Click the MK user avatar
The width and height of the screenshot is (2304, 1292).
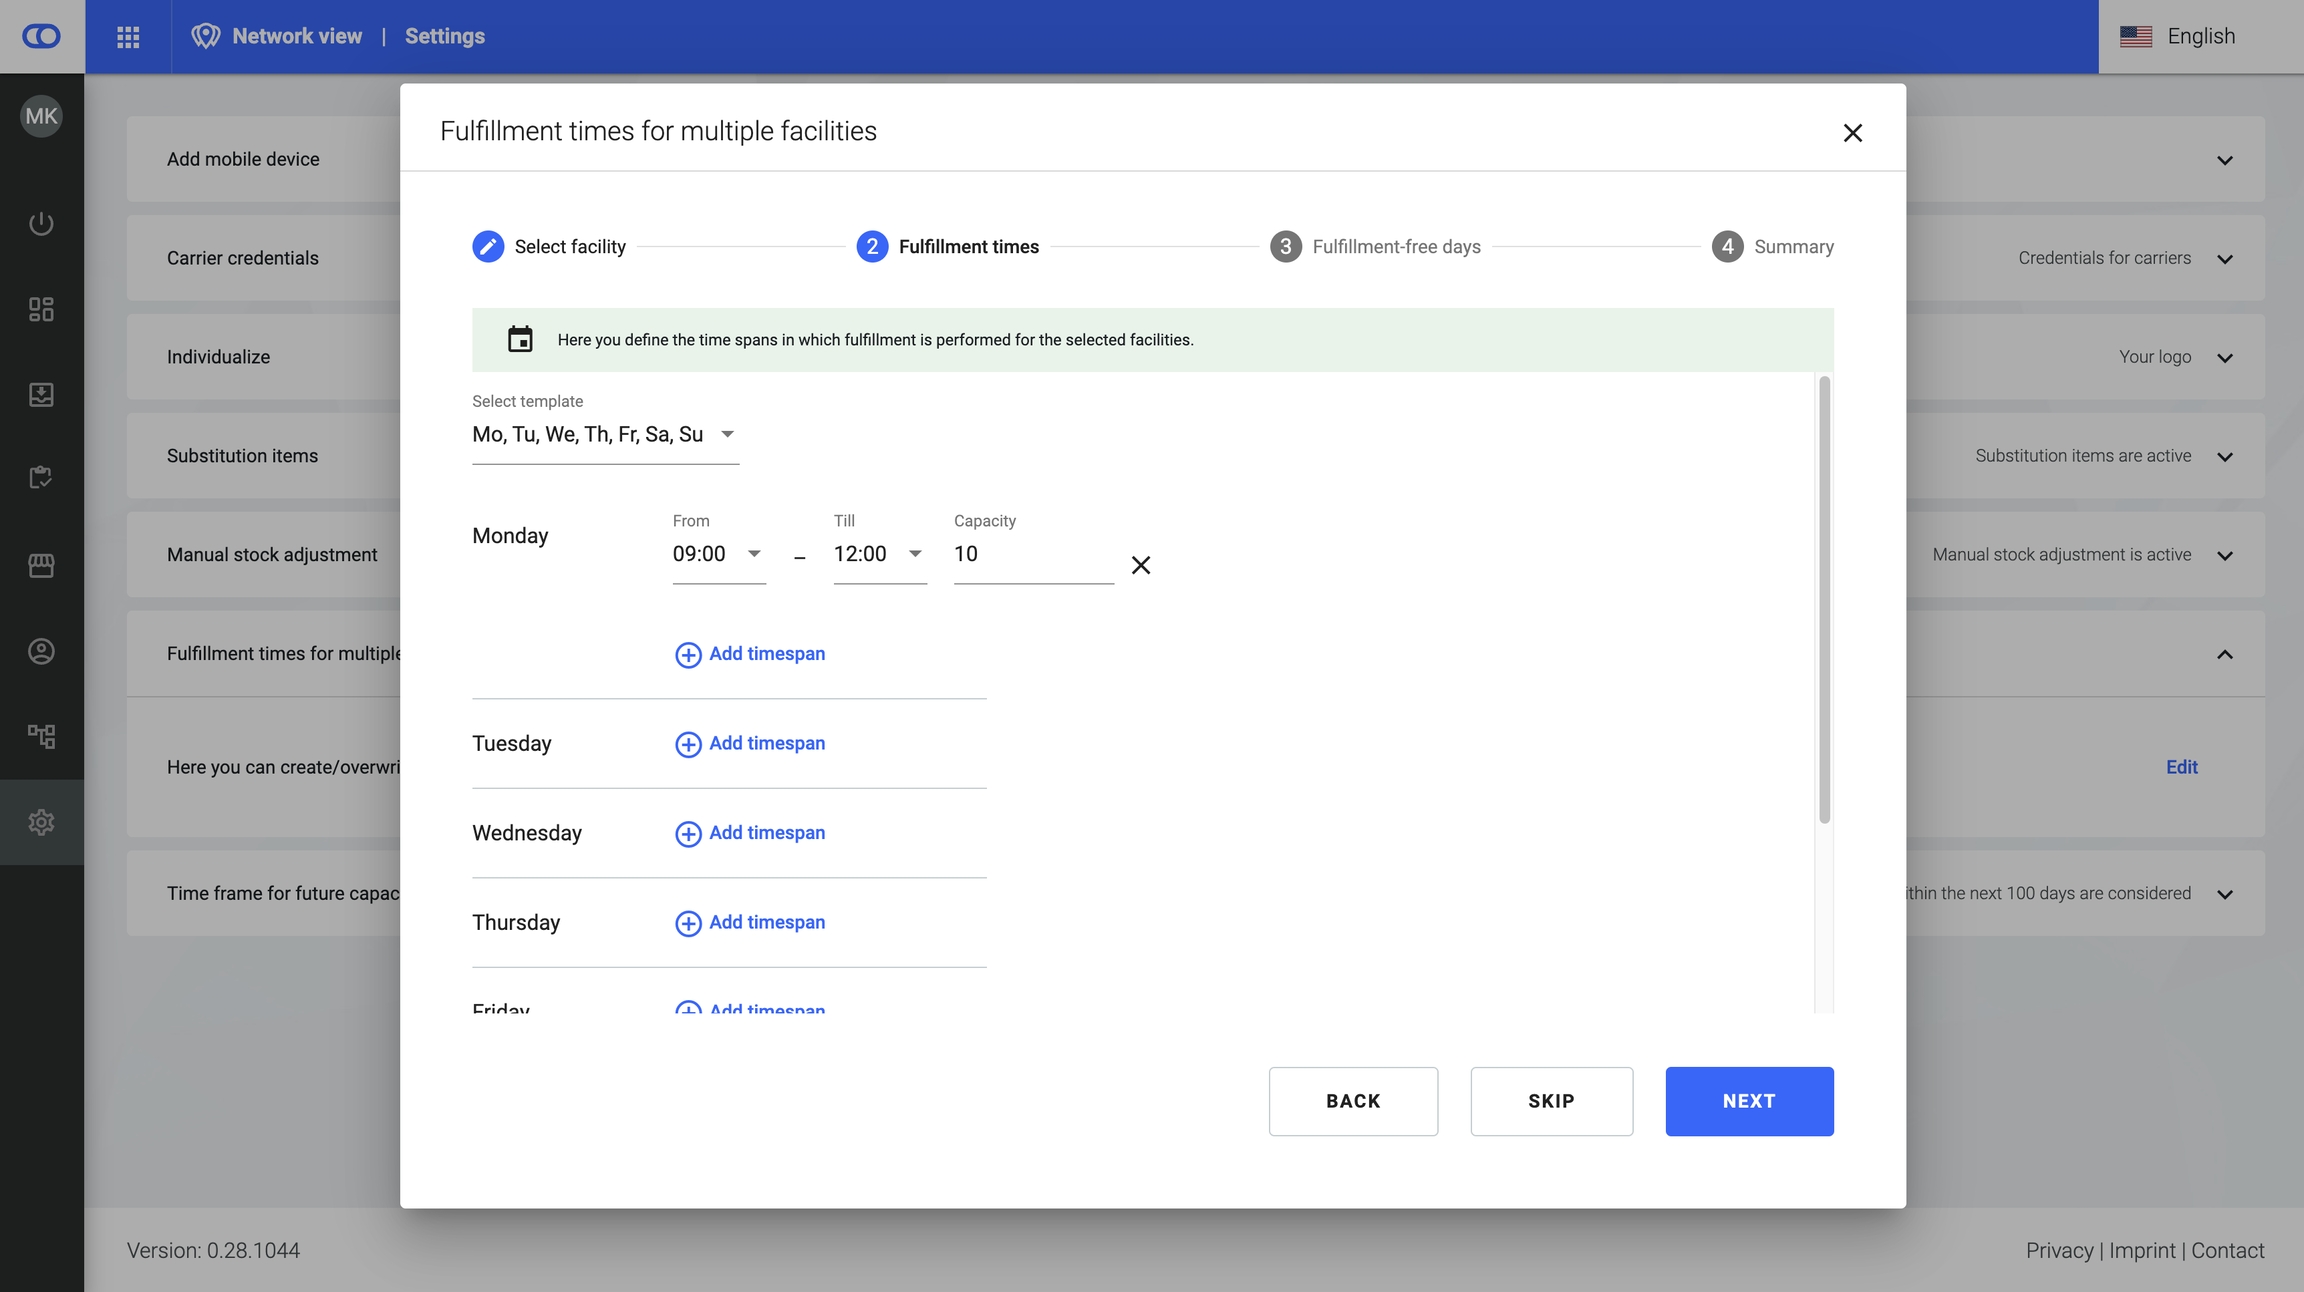click(41, 116)
